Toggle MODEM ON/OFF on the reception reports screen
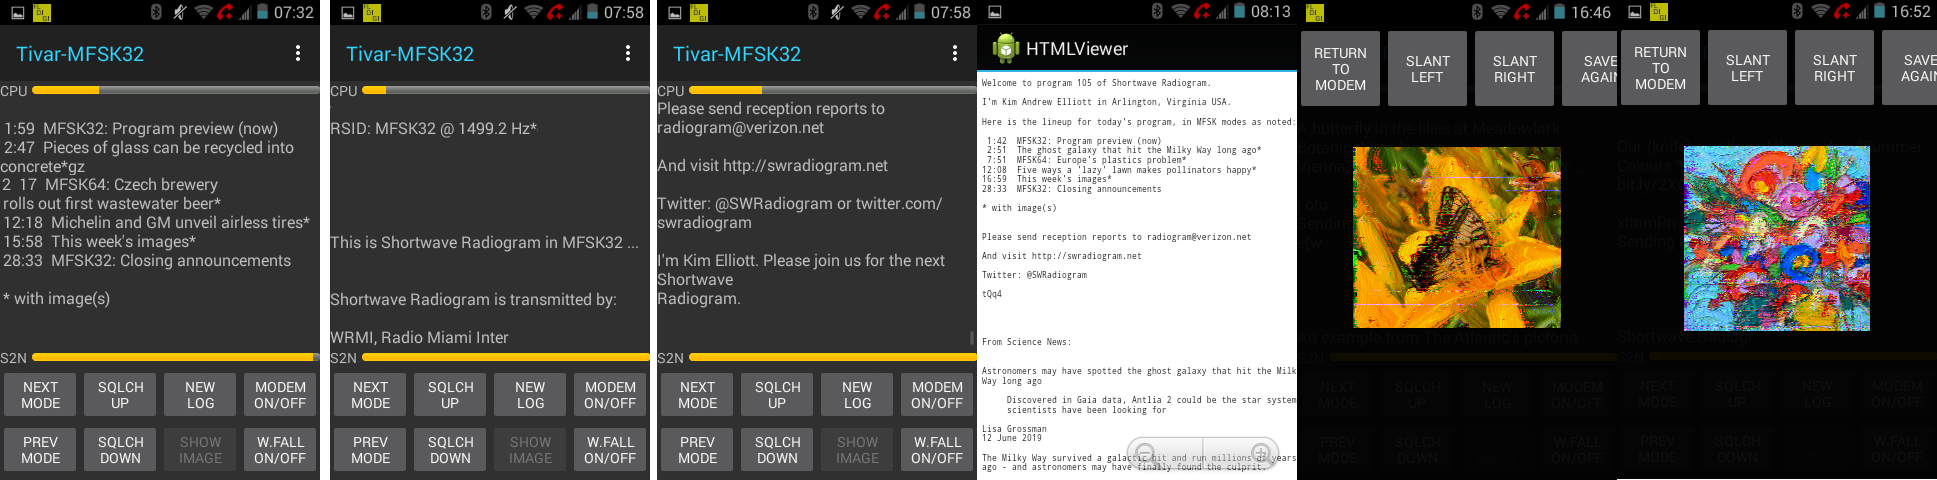Viewport: 1937px width, 480px height. [937, 395]
